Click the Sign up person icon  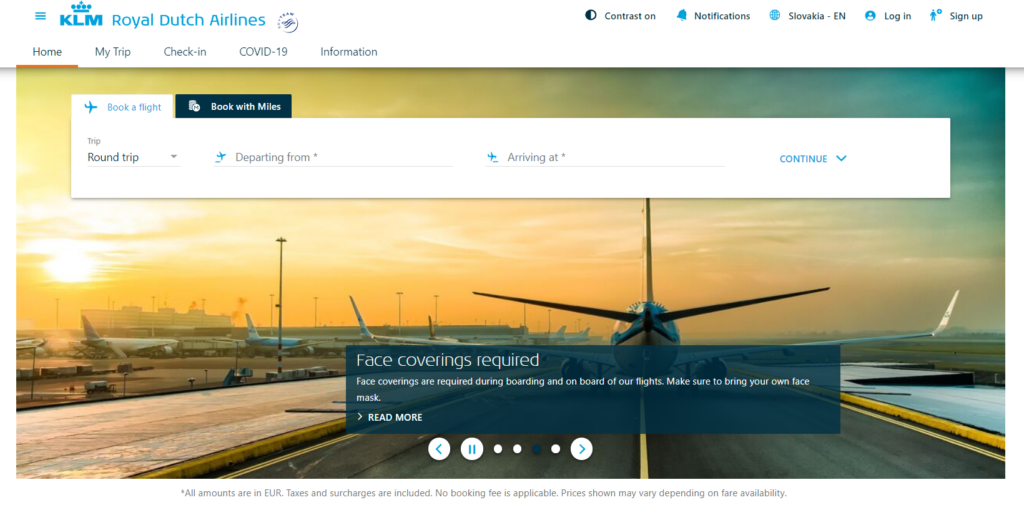point(935,16)
